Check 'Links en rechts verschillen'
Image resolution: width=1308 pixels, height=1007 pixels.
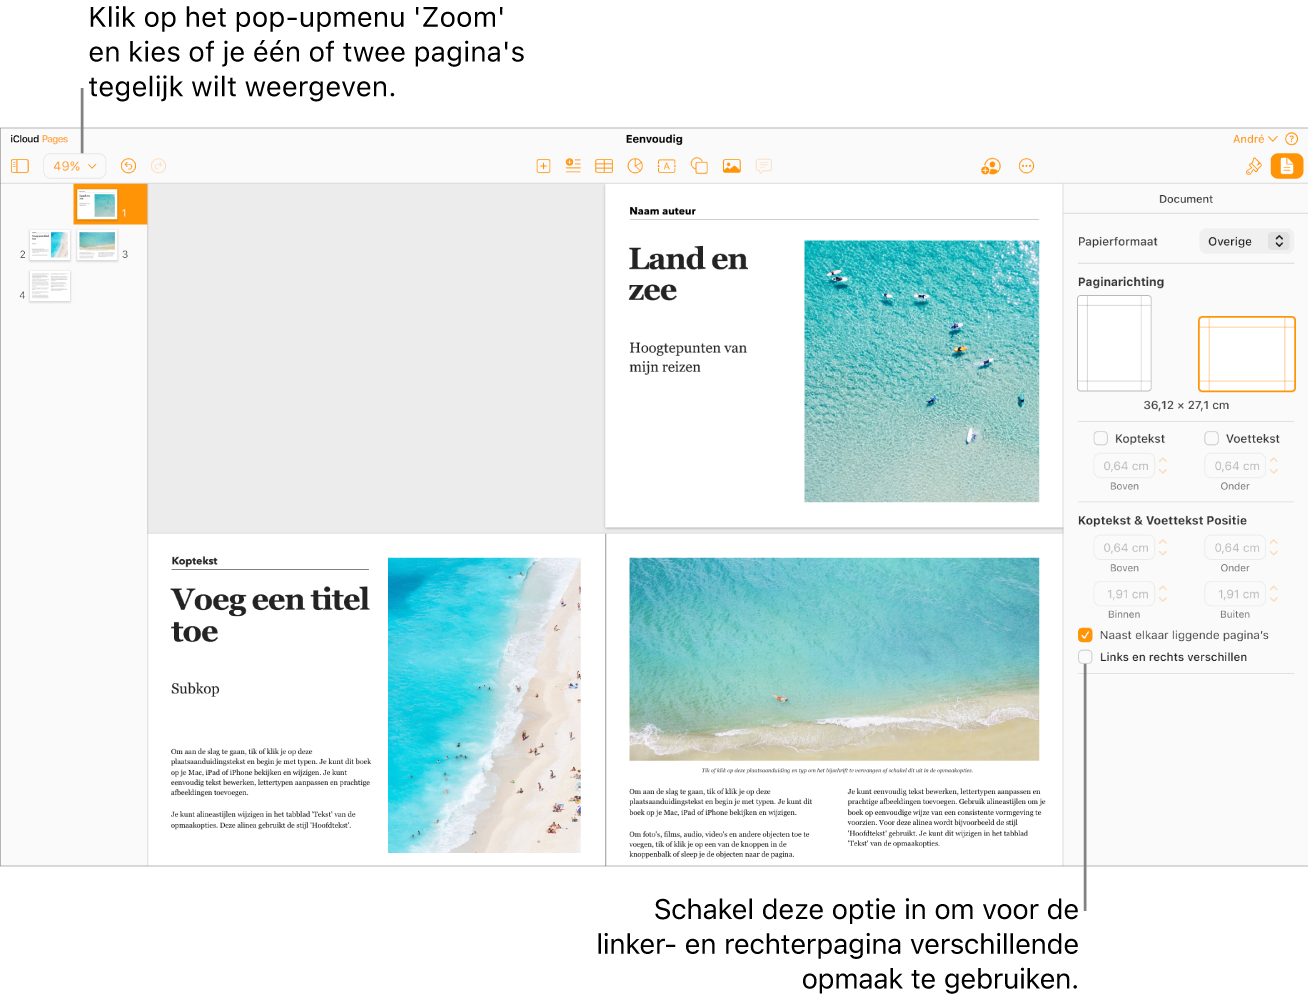click(x=1085, y=657)
